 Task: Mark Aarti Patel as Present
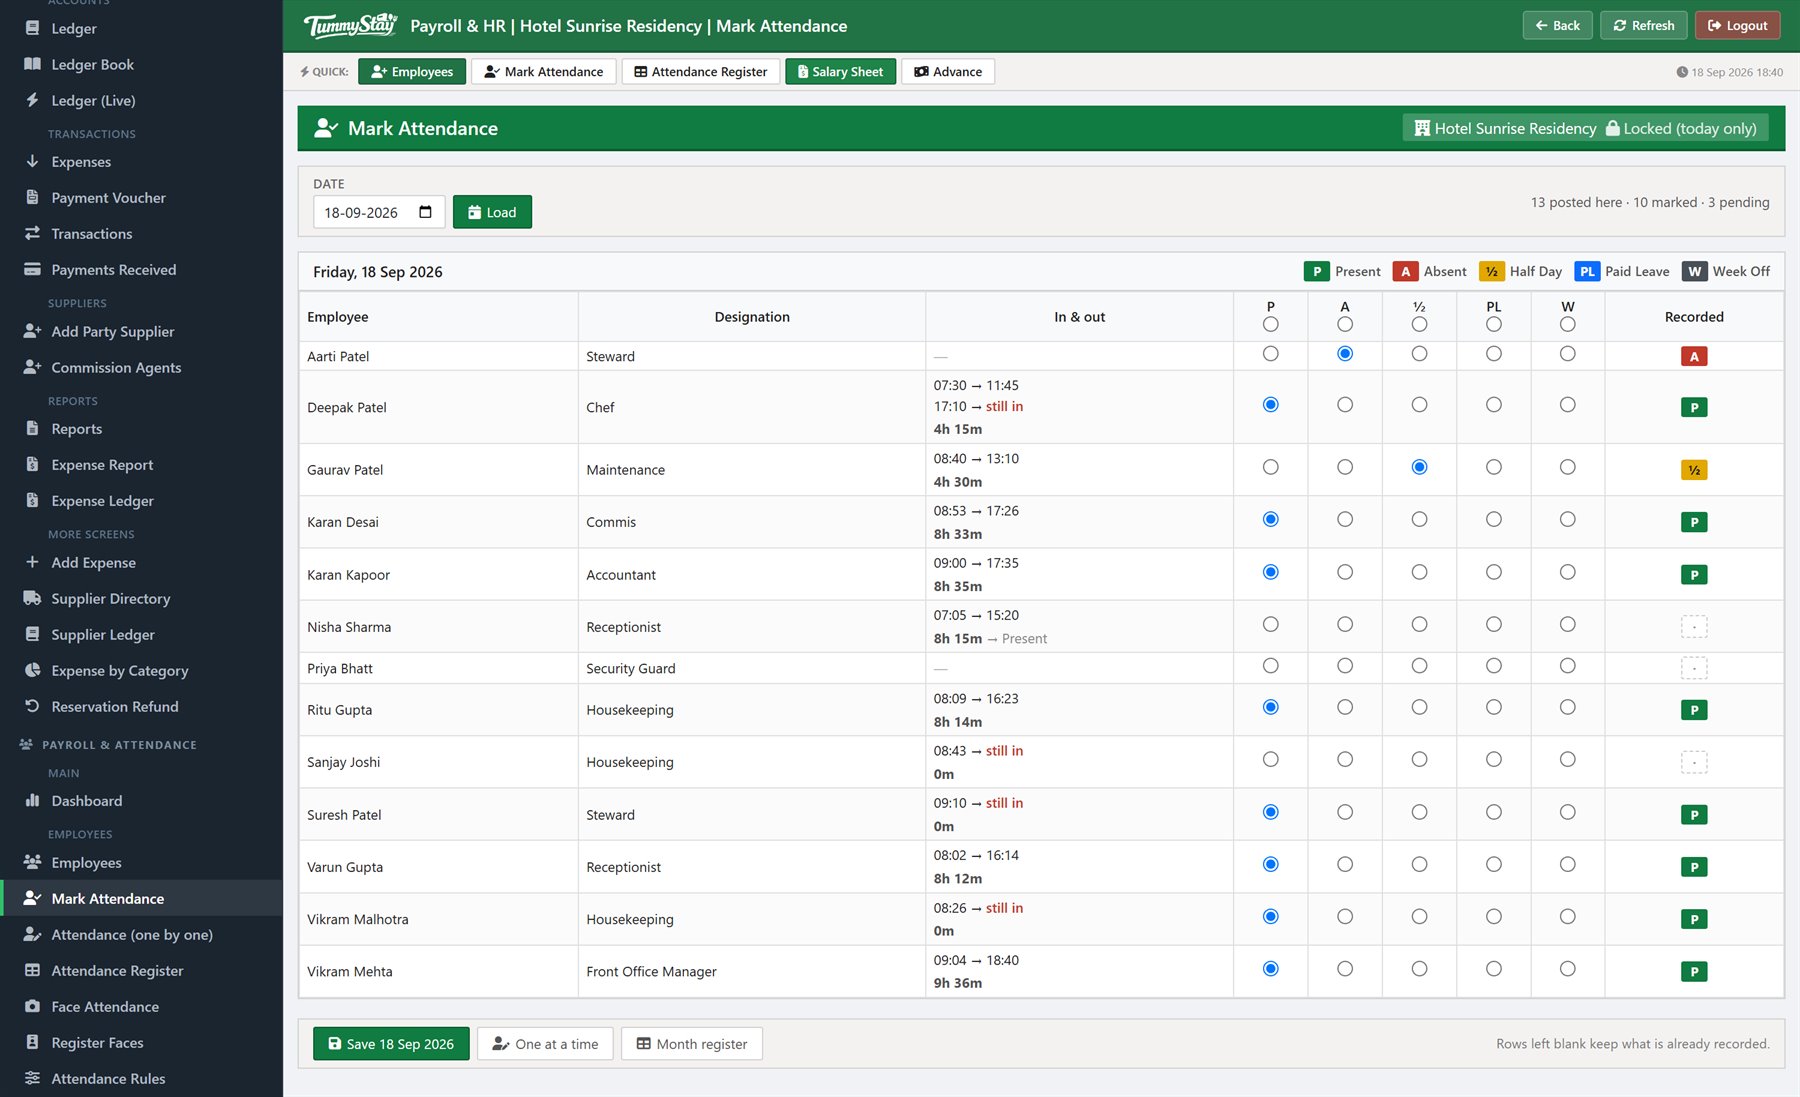coord(1270,354)
